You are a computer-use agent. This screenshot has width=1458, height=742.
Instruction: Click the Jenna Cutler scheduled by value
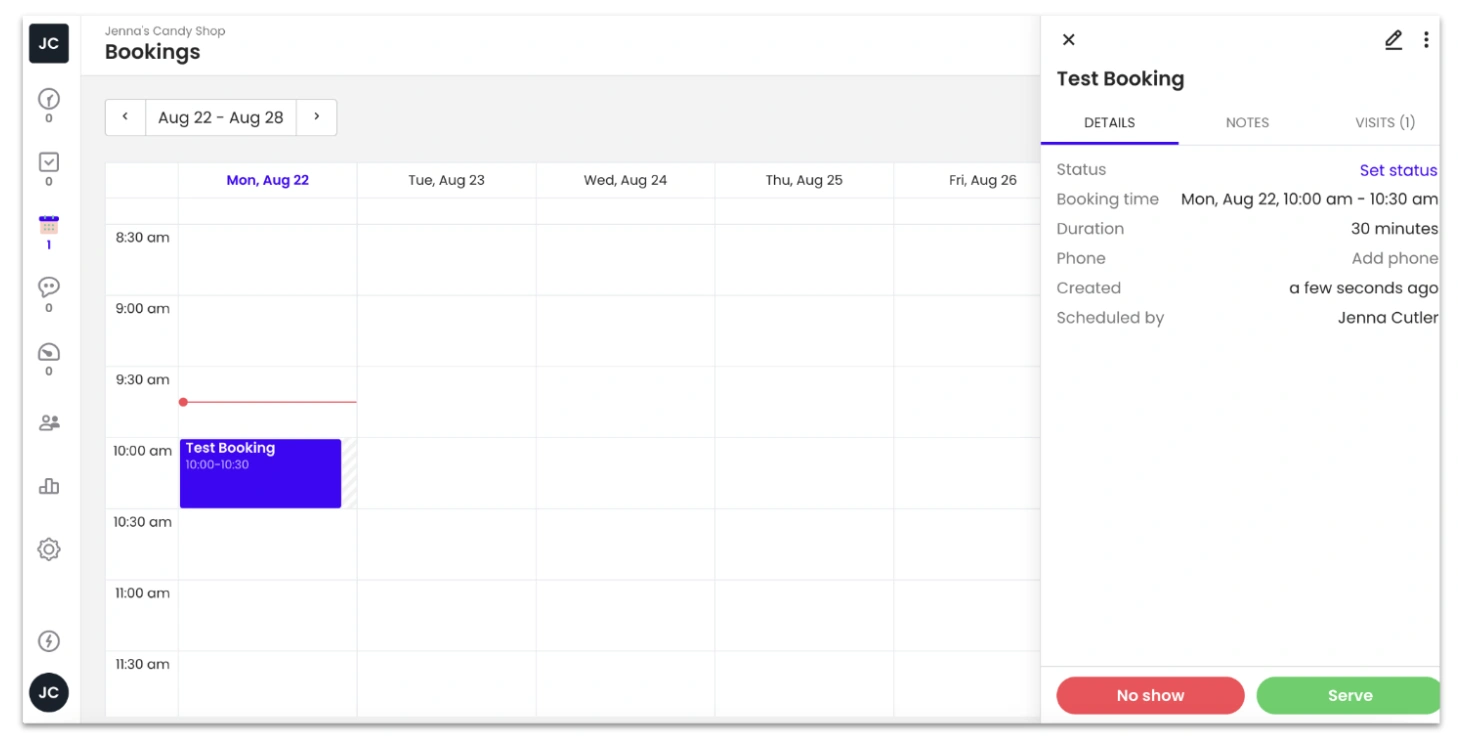[1388, 317]
